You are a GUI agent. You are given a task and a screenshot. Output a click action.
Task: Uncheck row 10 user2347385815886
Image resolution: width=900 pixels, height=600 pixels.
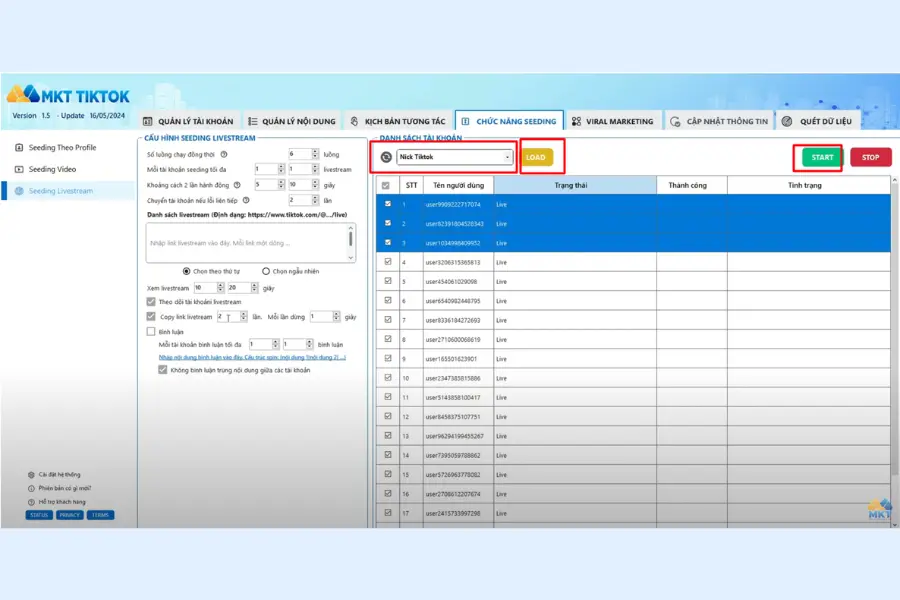coord(388,378)
